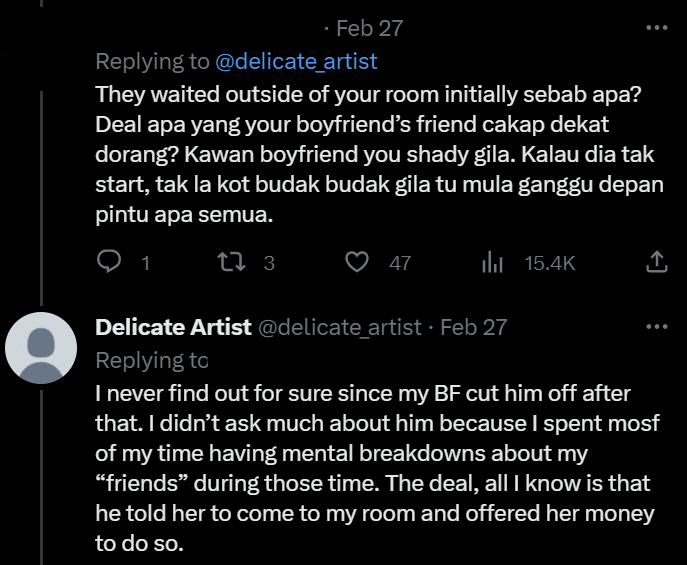This screenshot has width=687, height=565.
Task: Click the reply speech bubble icon
Action: click(108, 262)
